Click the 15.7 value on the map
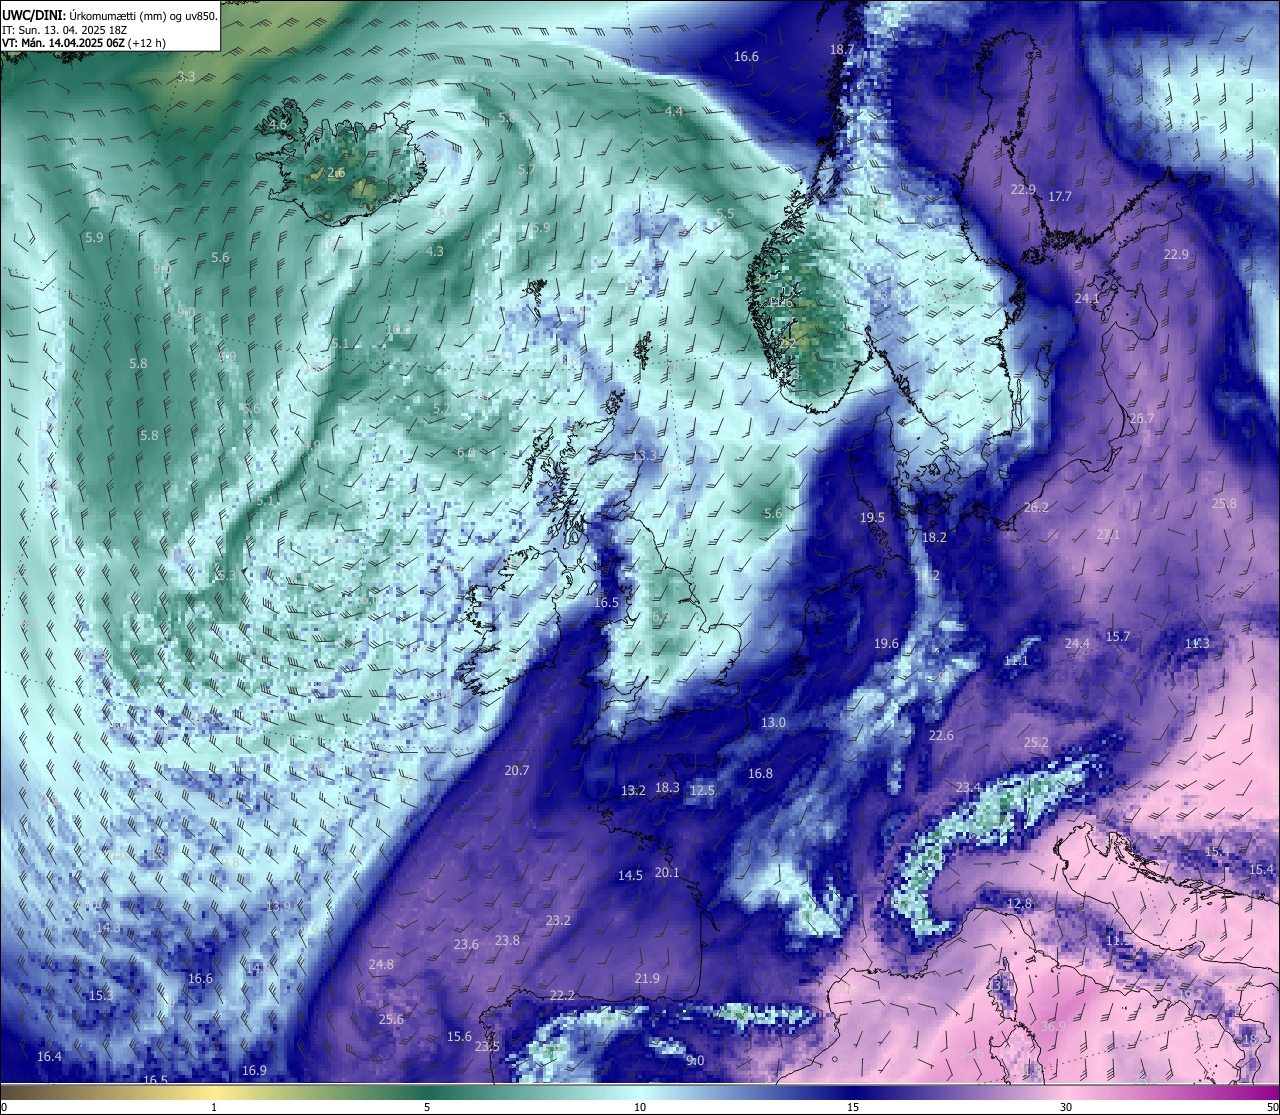This screenshot has width=1280, height=1115. [x=1117, y=636]
